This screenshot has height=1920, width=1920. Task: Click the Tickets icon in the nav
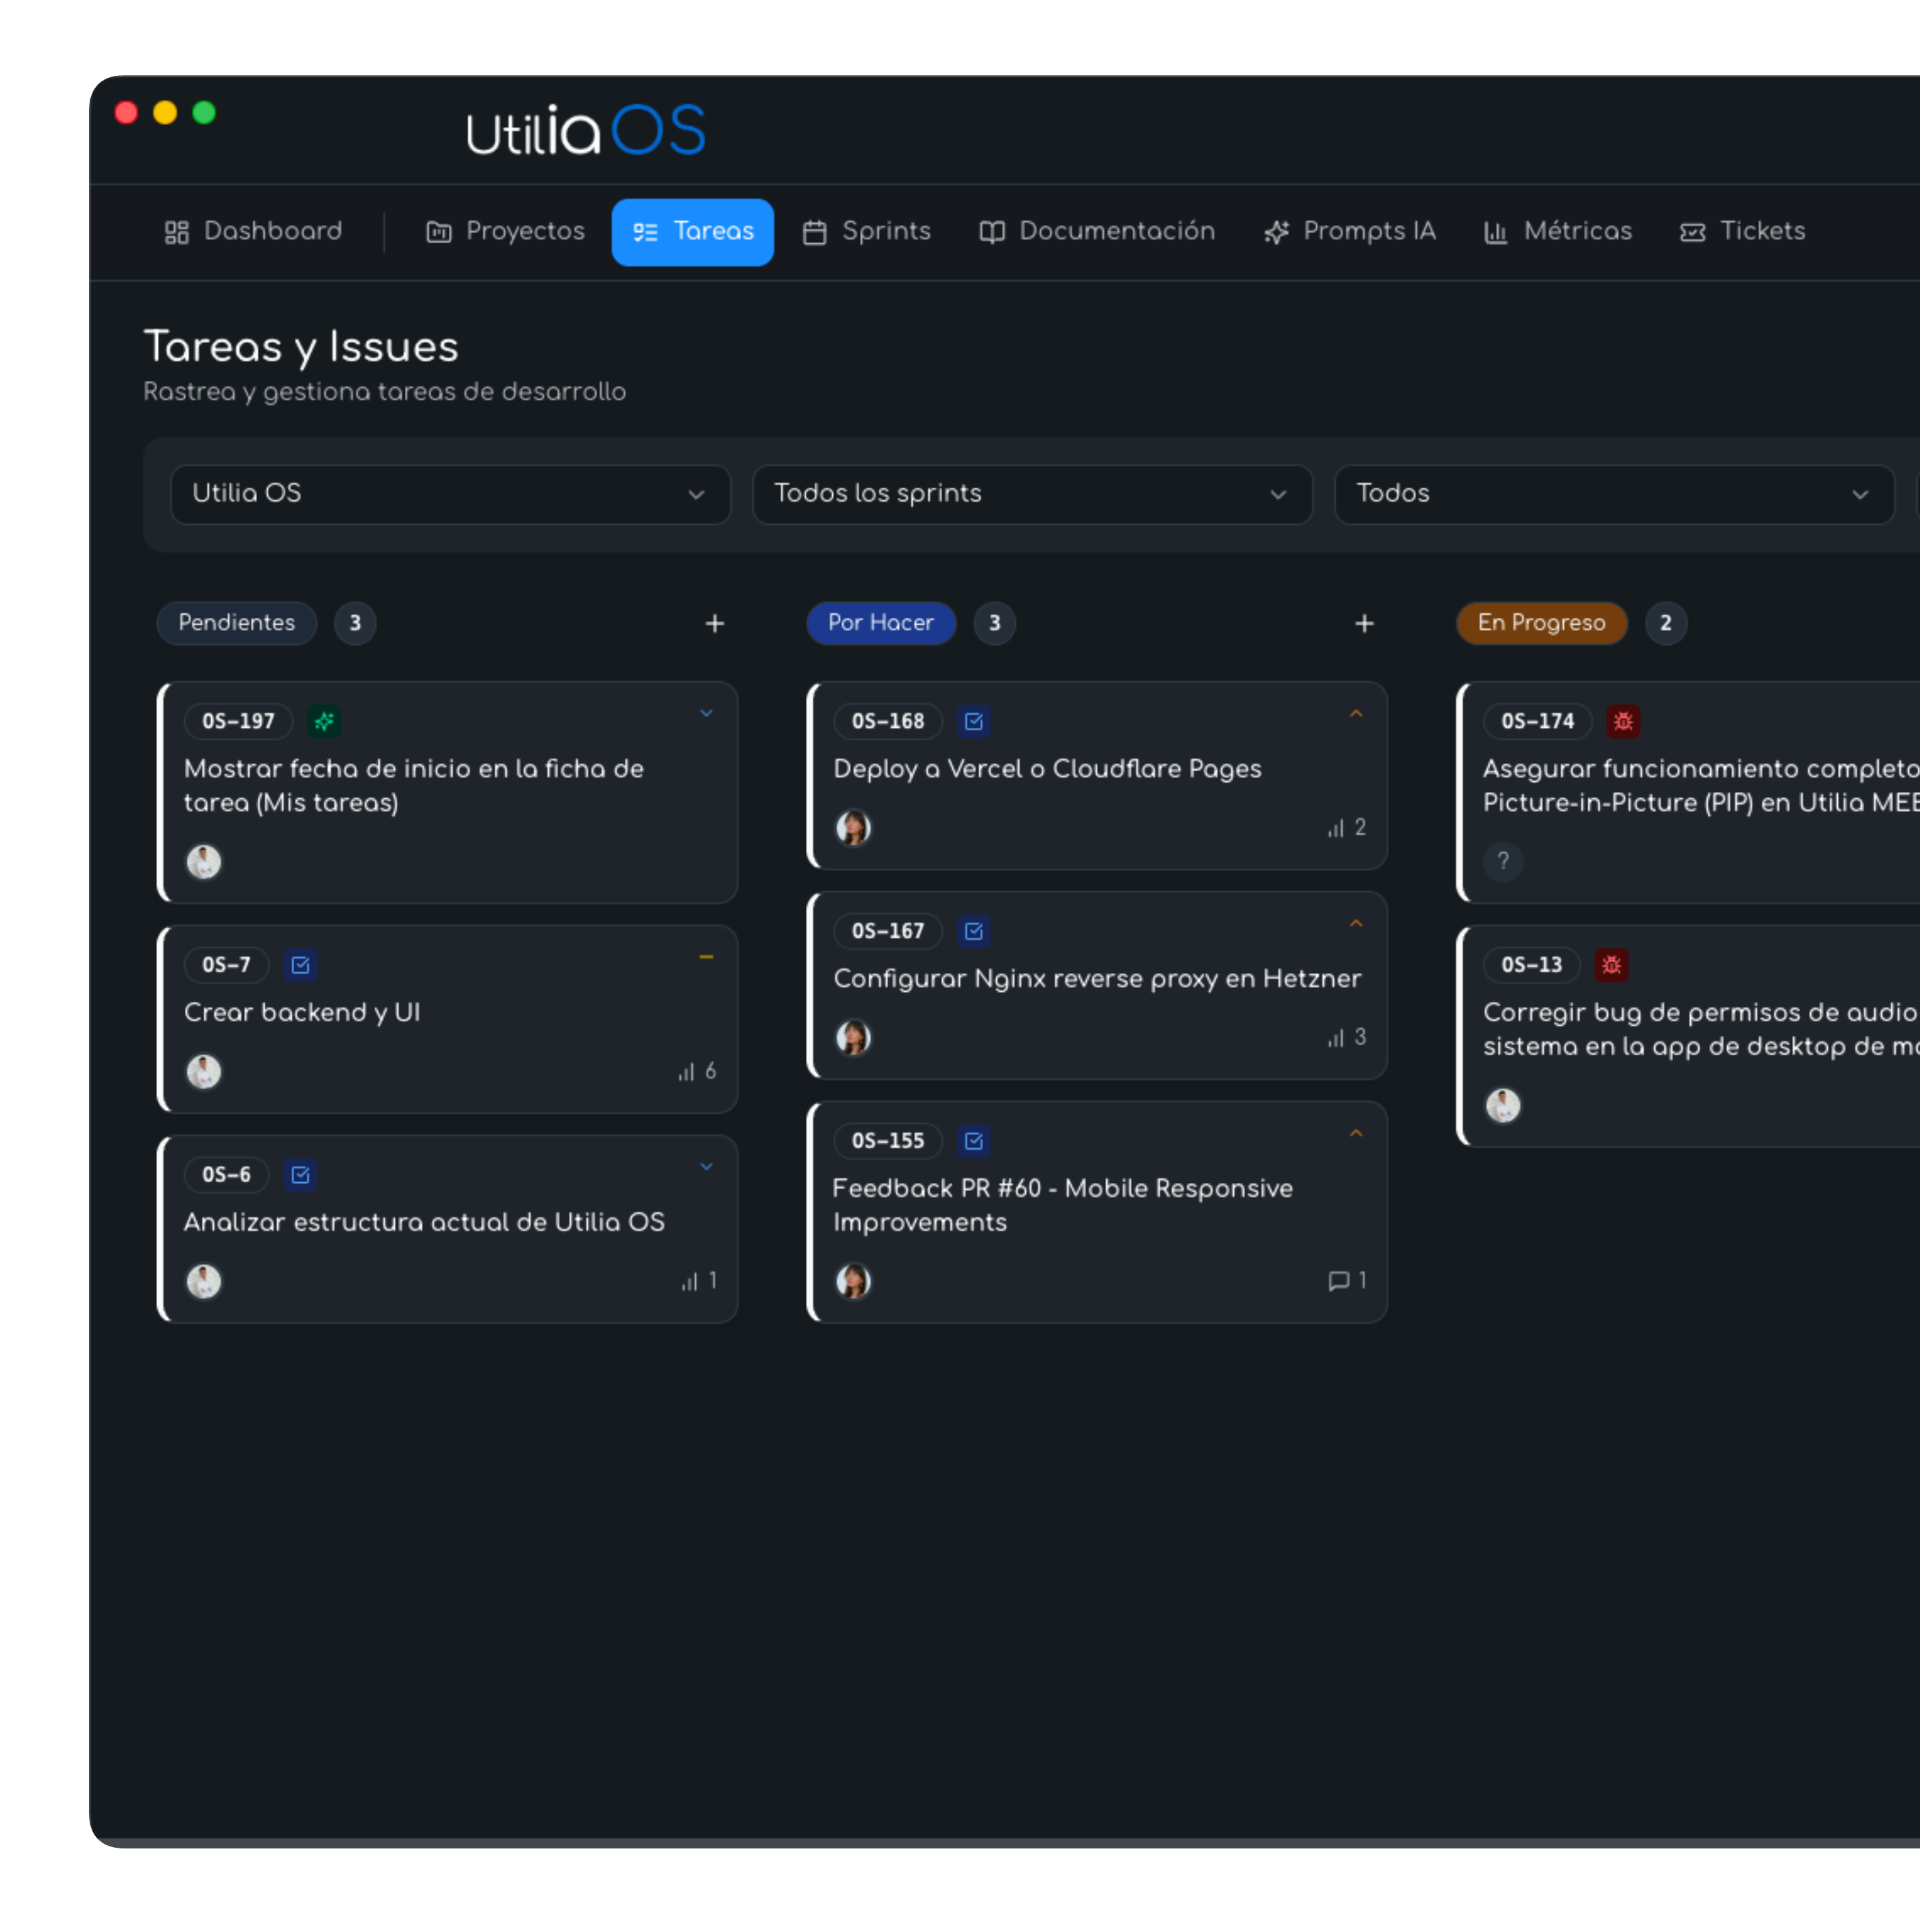(x=1693, y=231)
